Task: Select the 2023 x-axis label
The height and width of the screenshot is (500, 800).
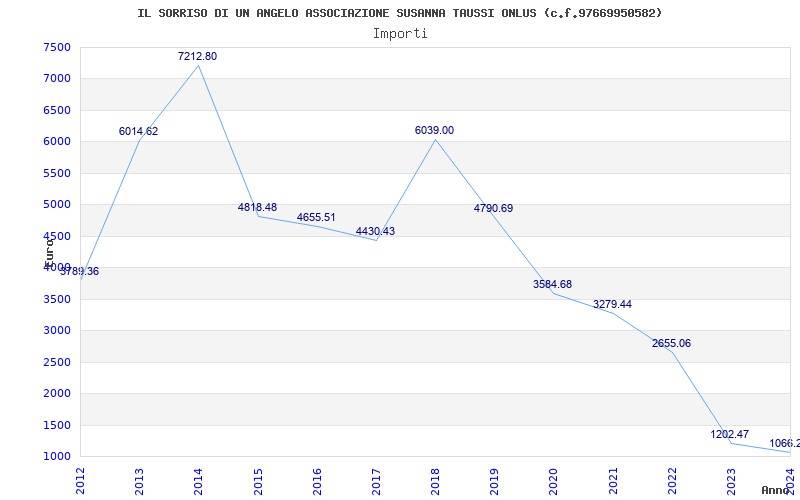Action: [731, 480]
